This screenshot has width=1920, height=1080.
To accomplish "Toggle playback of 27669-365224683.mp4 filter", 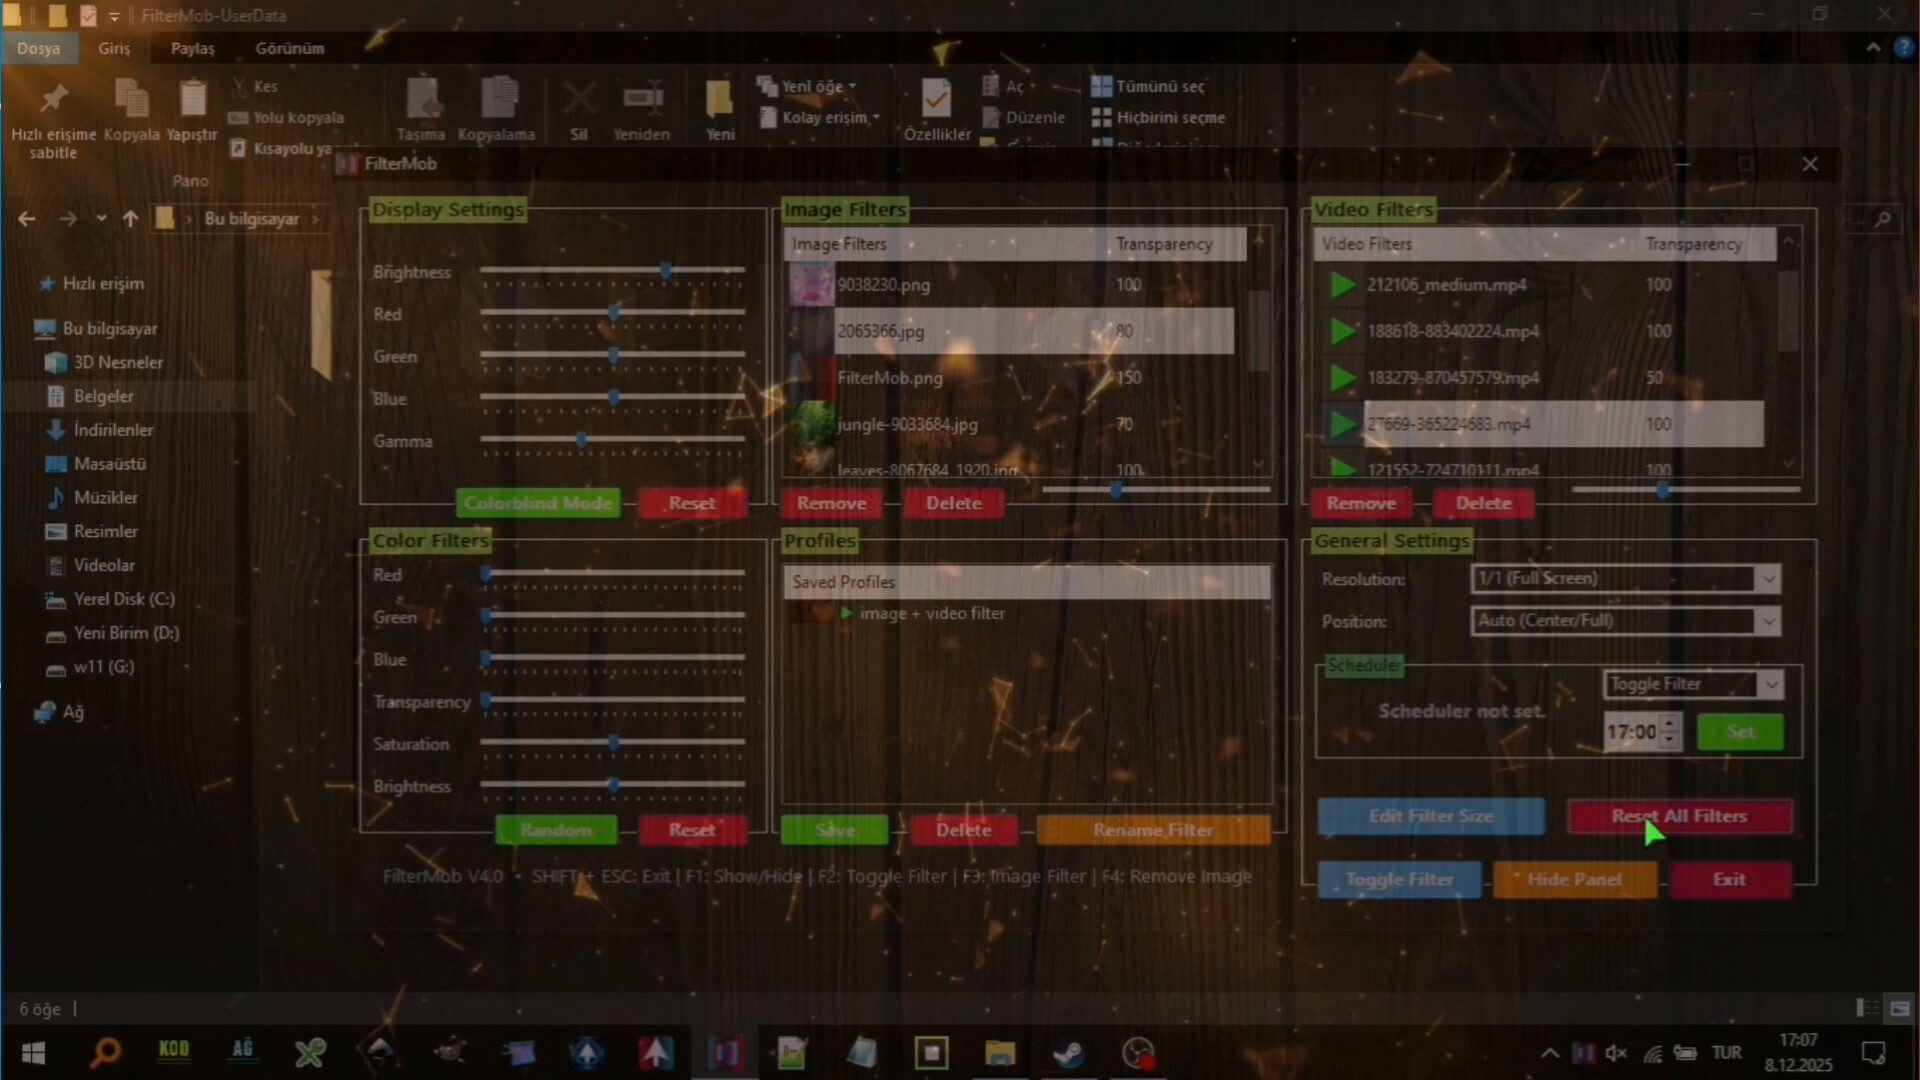I will click(x=1343, y=424).
